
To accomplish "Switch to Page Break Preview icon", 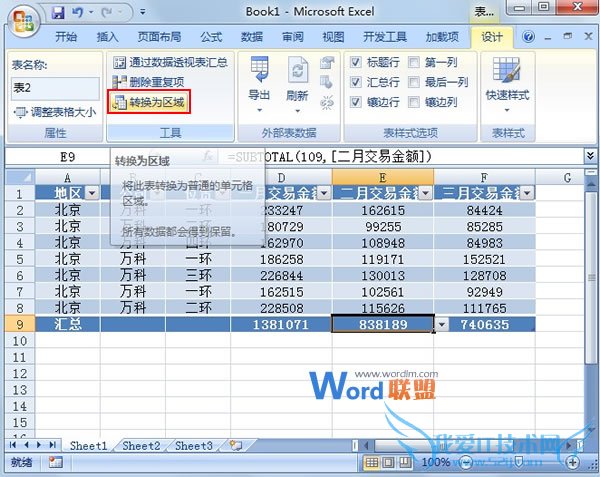I will tap(404, 462).
